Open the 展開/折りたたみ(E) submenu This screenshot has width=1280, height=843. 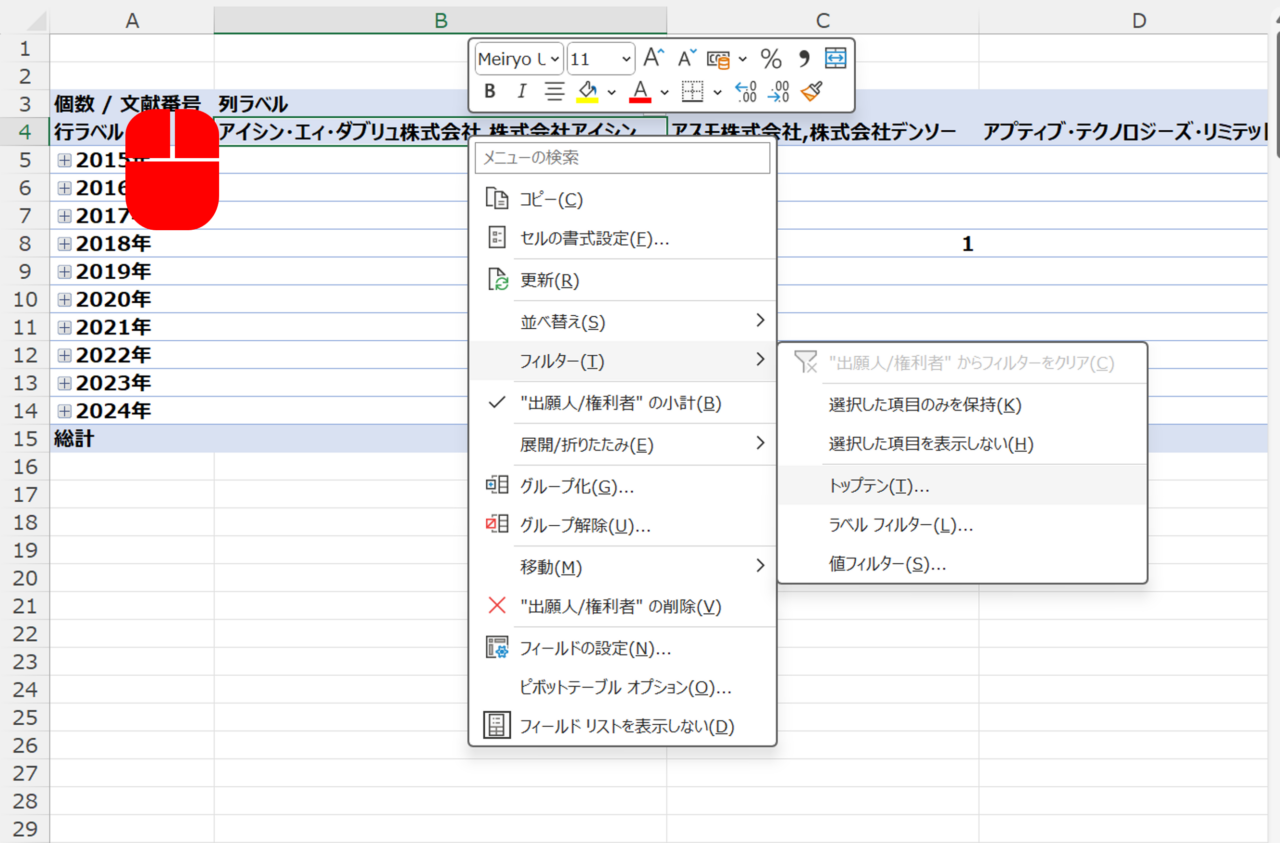coord(622,444)
